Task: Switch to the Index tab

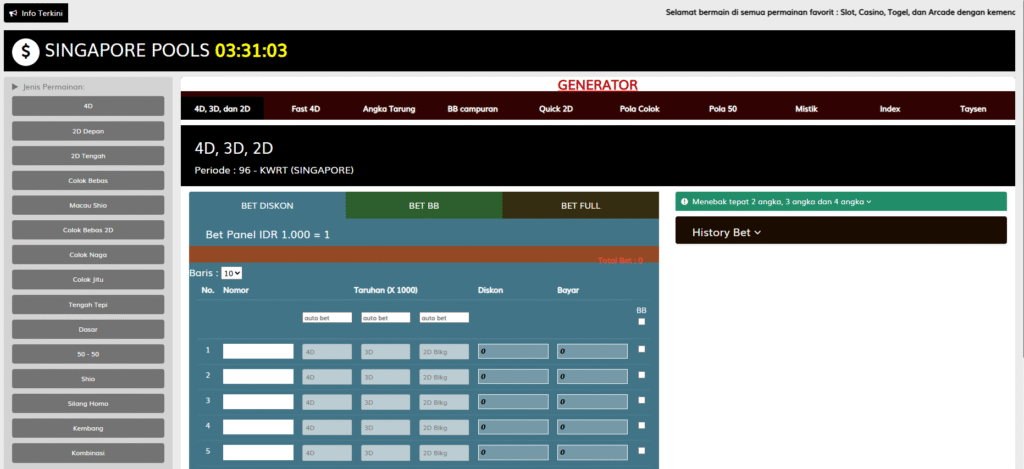Action: pyautogui.click(x=889, y=109)
